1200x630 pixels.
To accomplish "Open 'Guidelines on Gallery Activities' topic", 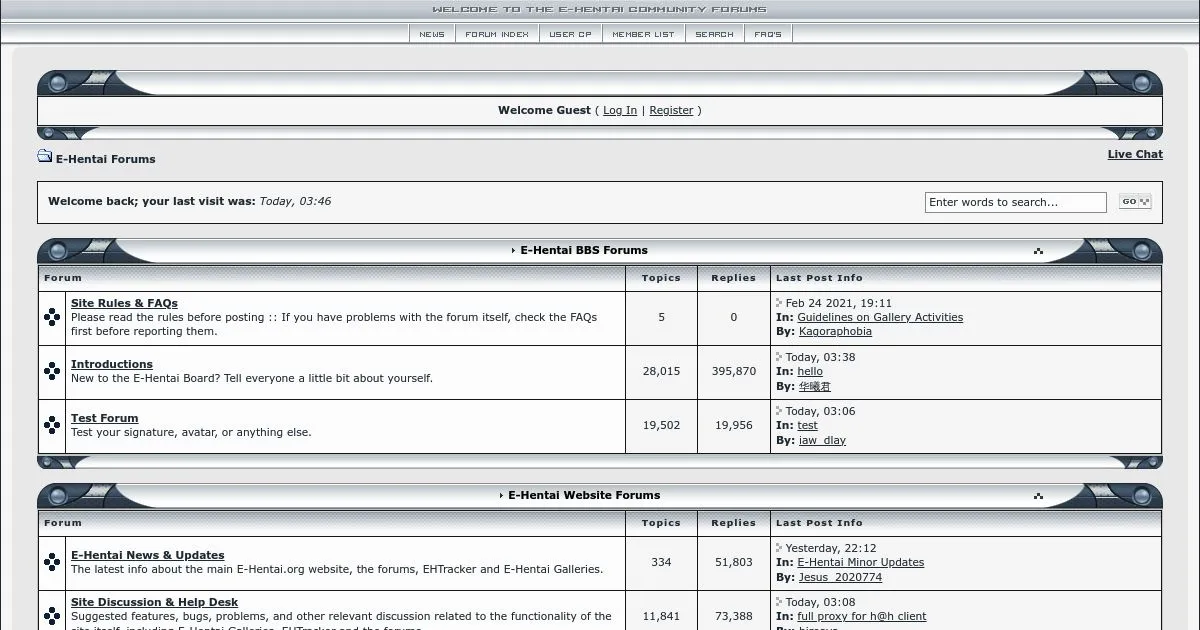I will 880,318.
